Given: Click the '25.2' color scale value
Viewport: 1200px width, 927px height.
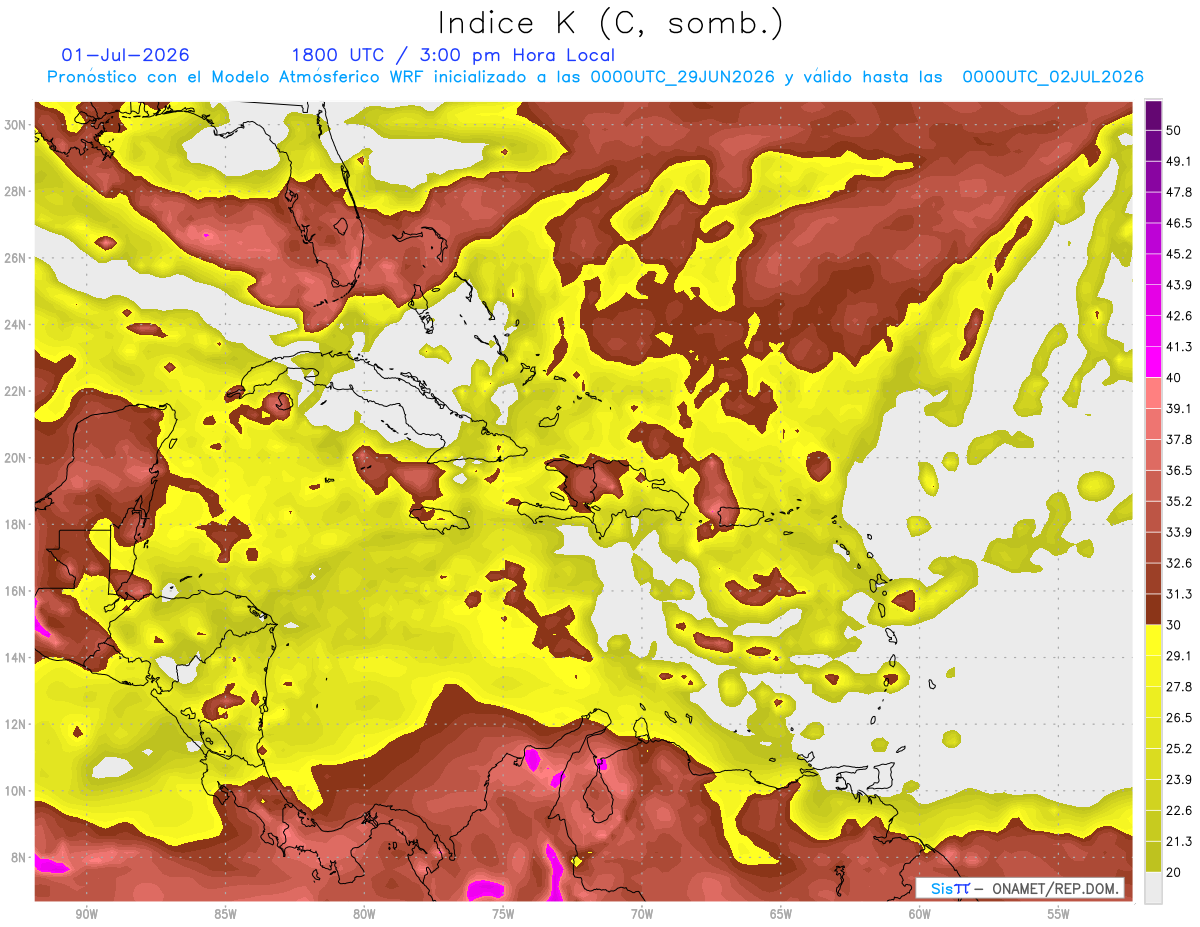Looking at the screenshot, I should pyautogui.click(x=1178, y=749).
